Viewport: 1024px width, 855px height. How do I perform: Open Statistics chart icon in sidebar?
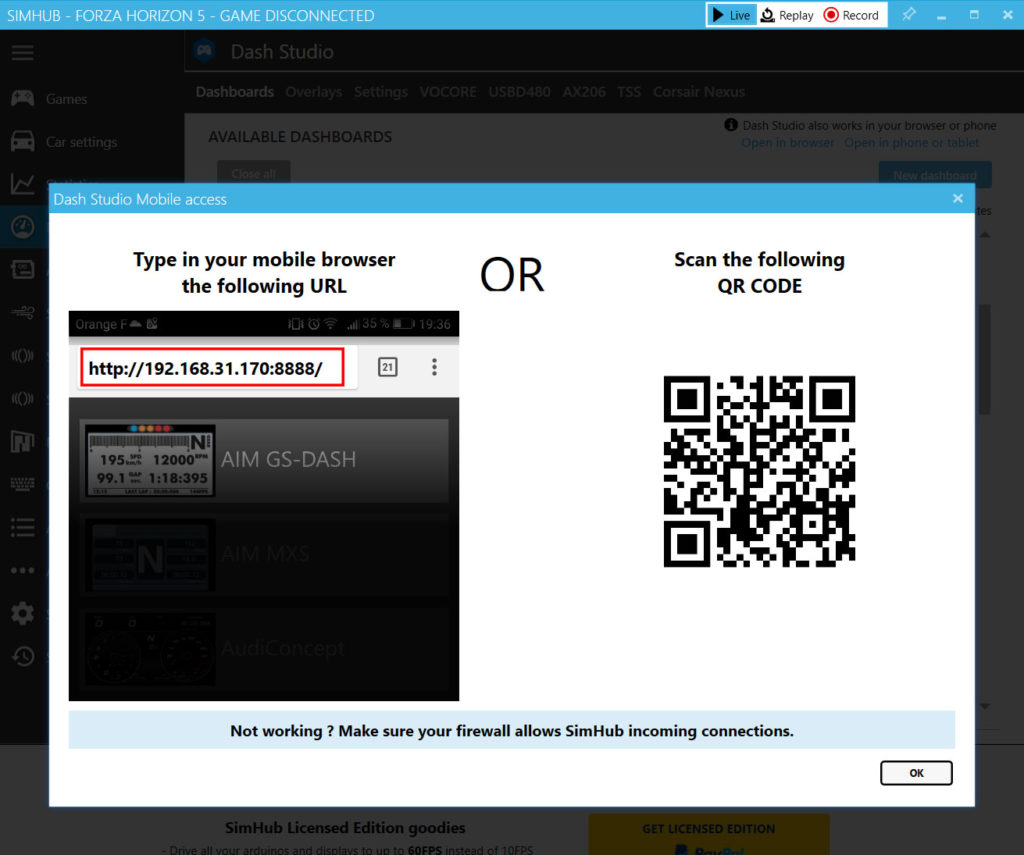click(23, 184)
